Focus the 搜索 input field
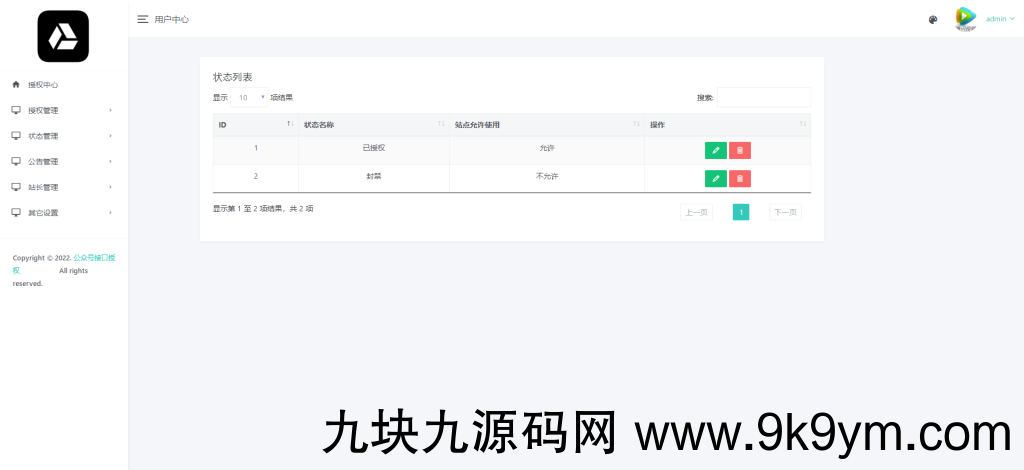This screenshot has height=470, width=1024. [x=763, y=97]
